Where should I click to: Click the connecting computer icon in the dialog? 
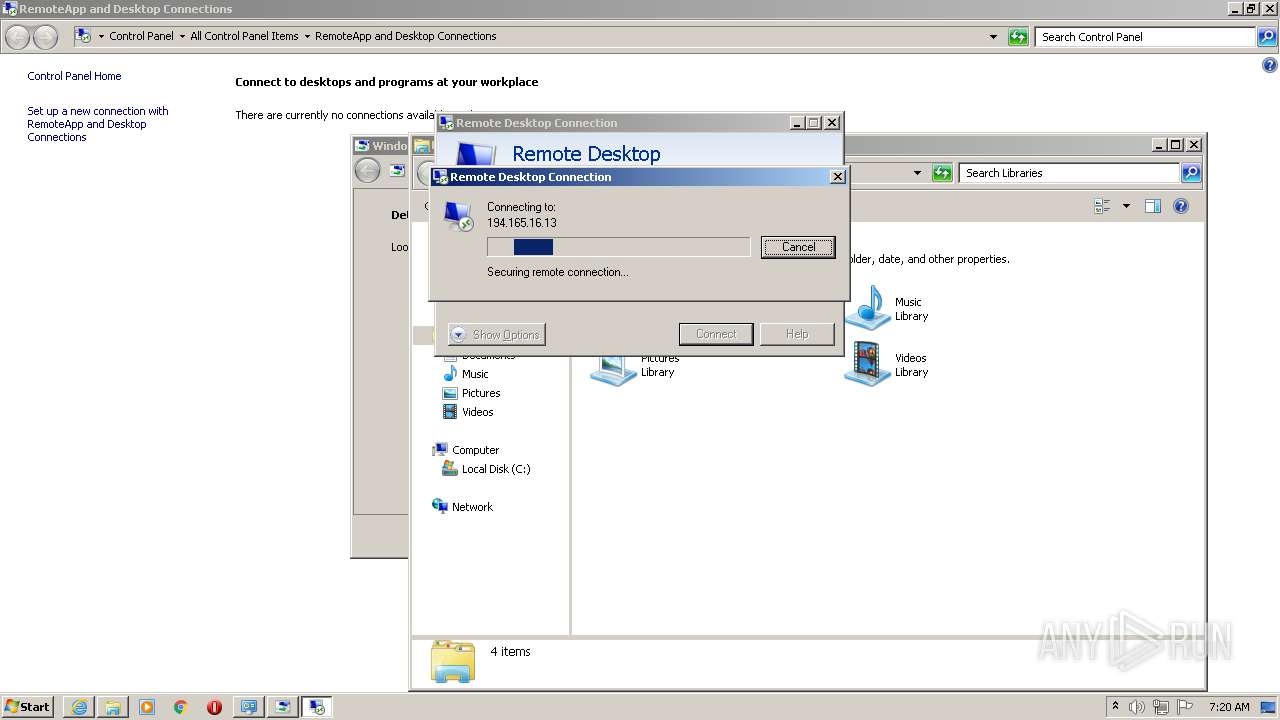coord(458,216)
